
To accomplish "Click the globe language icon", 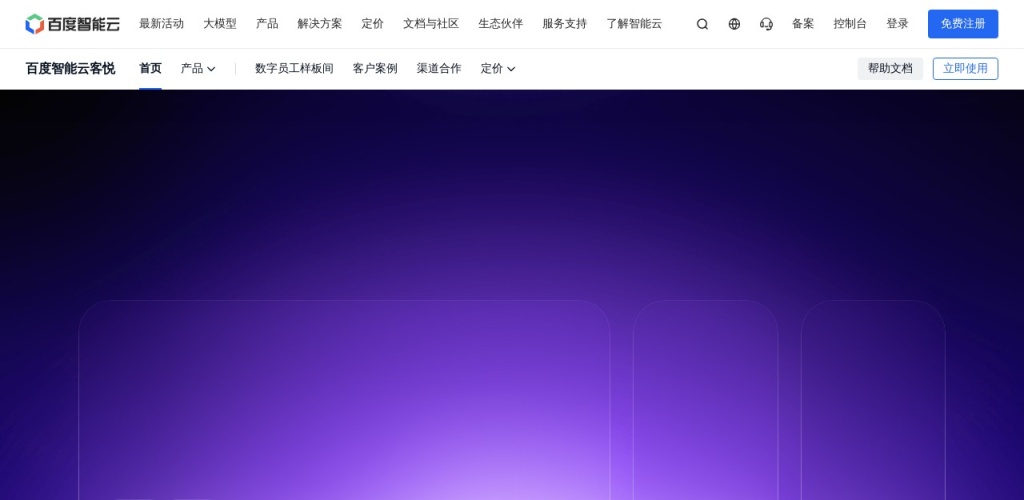I will point(734,24).
